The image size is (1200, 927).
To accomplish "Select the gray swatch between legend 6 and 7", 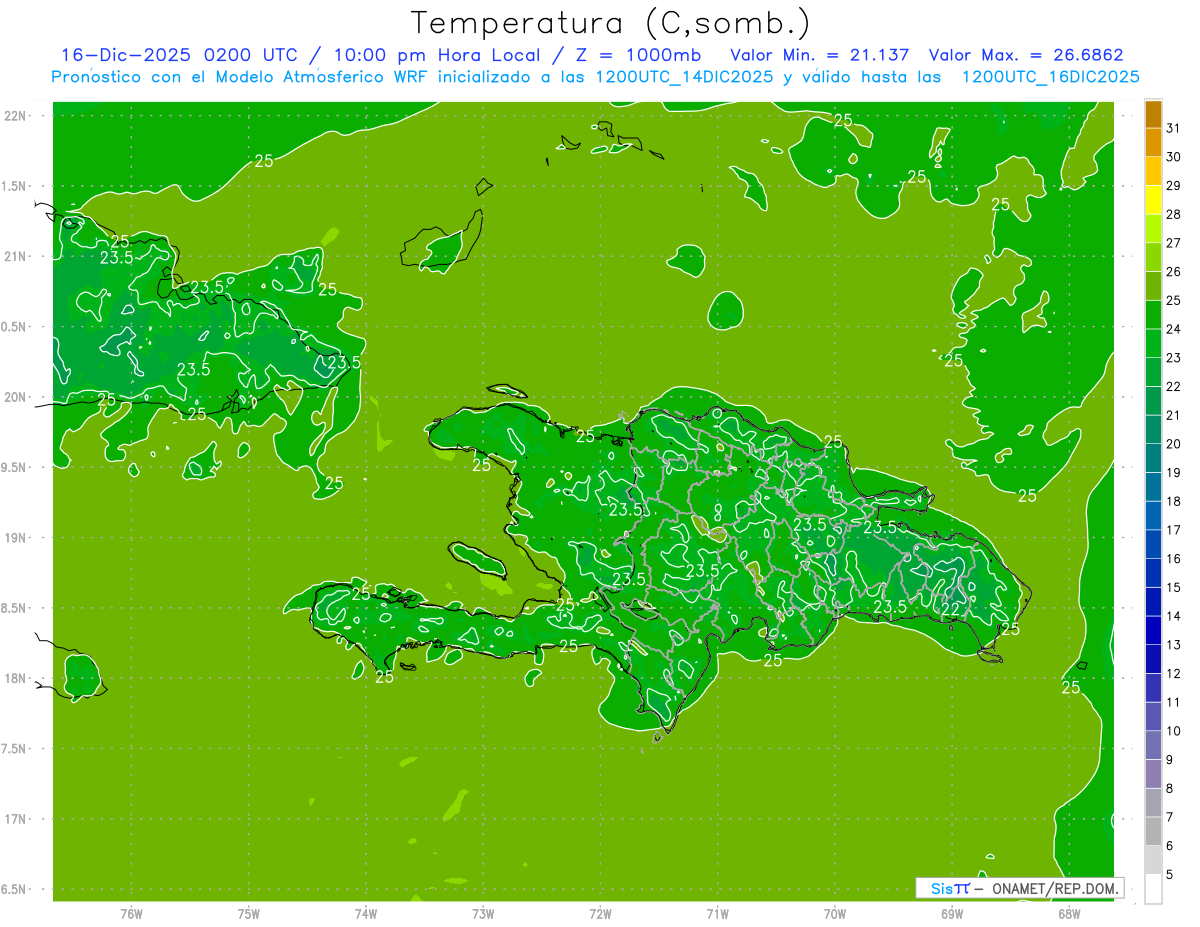I will (1153, 832).
